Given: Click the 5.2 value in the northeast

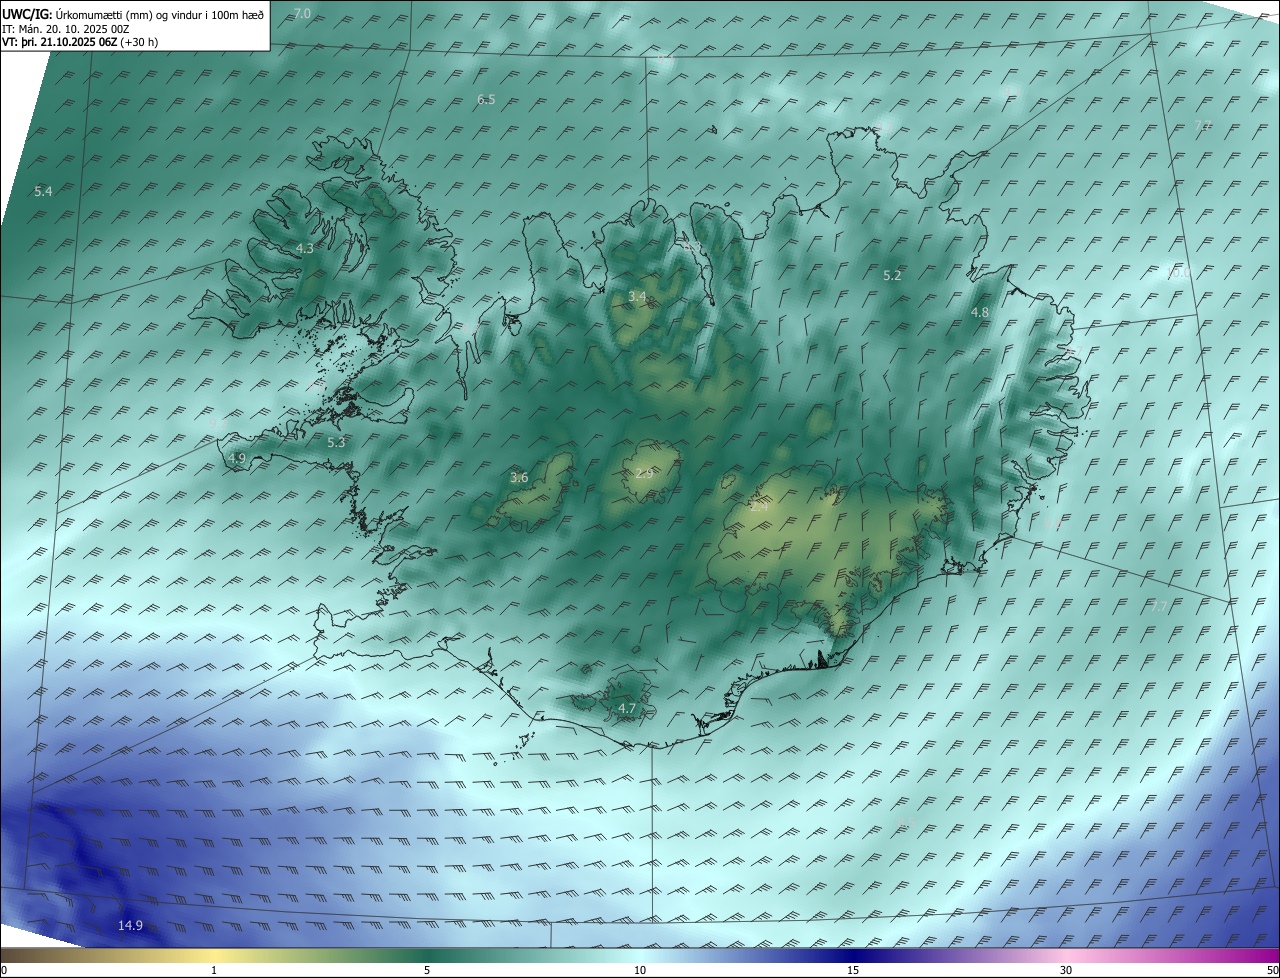Looking at the screenshot, I should [x=893, y=275].
